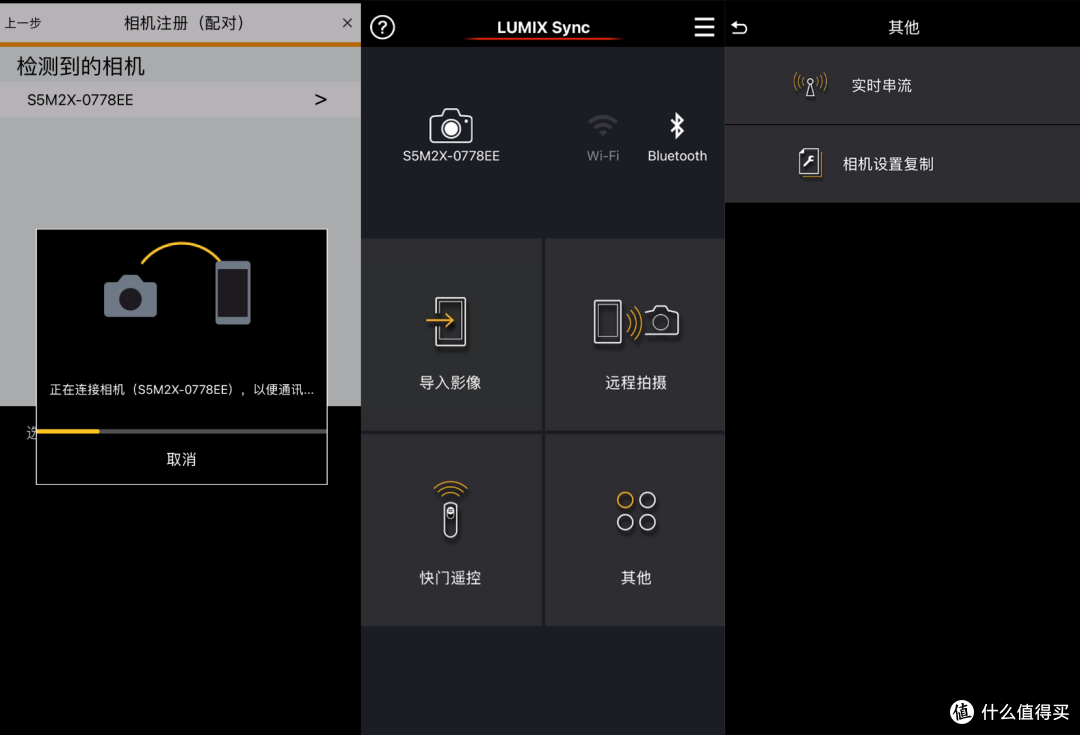Open the help question mark icon
1080x735 pixels.
(382, 28)
